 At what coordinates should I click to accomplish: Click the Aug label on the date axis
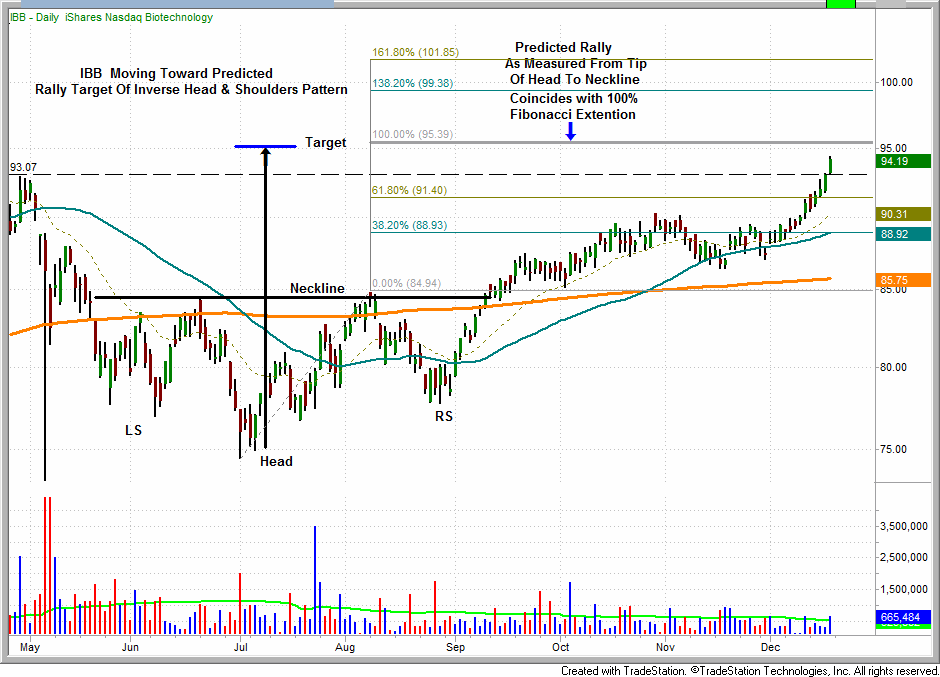345,648
